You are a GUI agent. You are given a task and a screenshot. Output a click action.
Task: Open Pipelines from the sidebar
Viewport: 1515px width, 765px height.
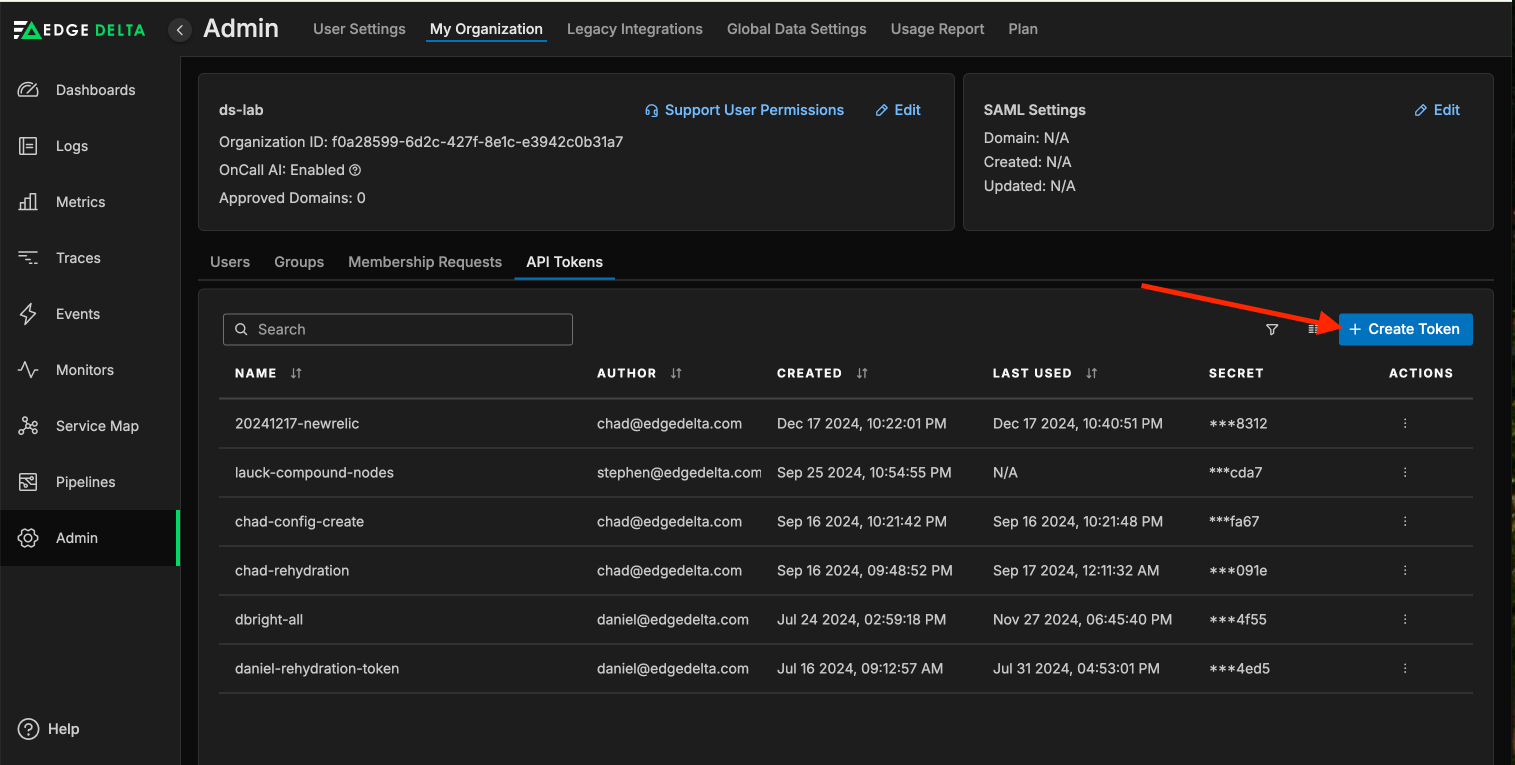click(x=85, y=482)
